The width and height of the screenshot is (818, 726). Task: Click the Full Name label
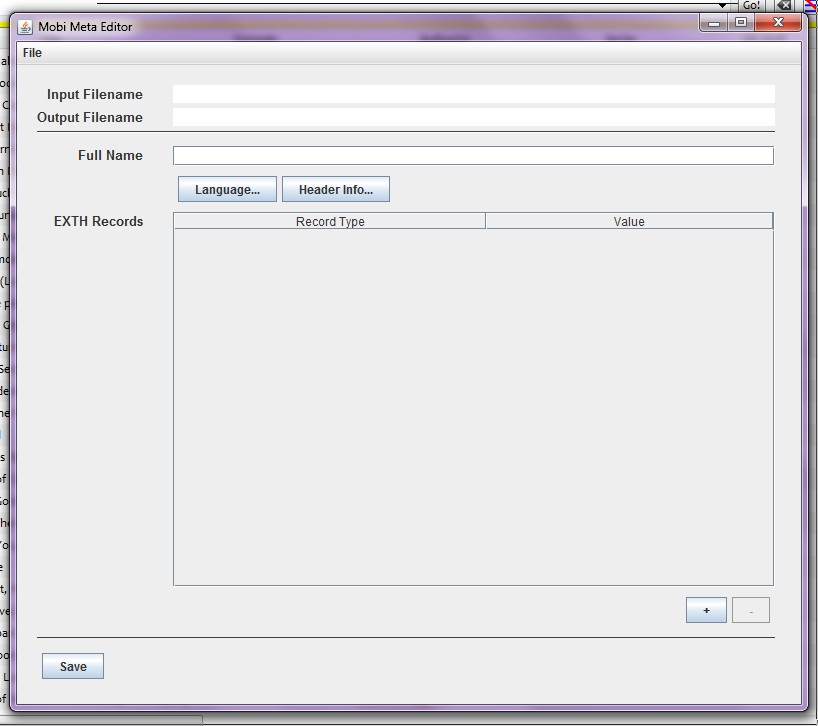pyautogui.click(x=110, y=155)
